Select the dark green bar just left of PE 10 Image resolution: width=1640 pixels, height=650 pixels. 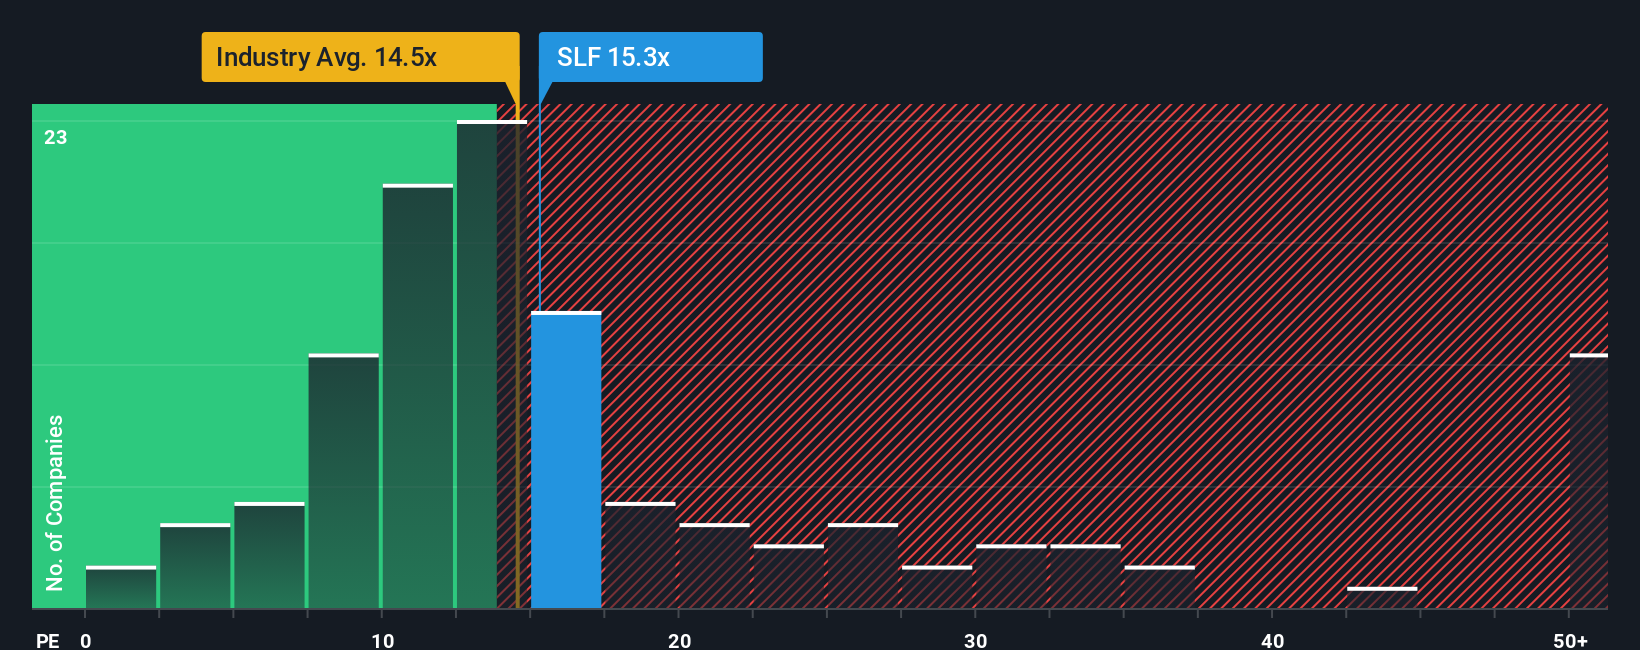(x=344, y=481)
